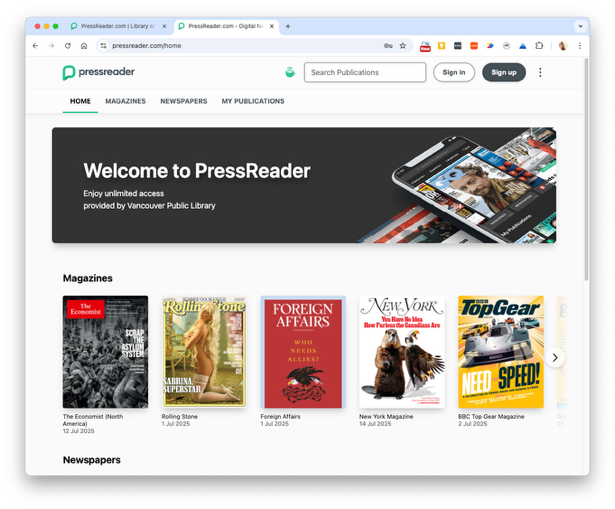Close the PressReader Digital Newspaper tab
The image size is (615, 509).
[x=272, y=26]
